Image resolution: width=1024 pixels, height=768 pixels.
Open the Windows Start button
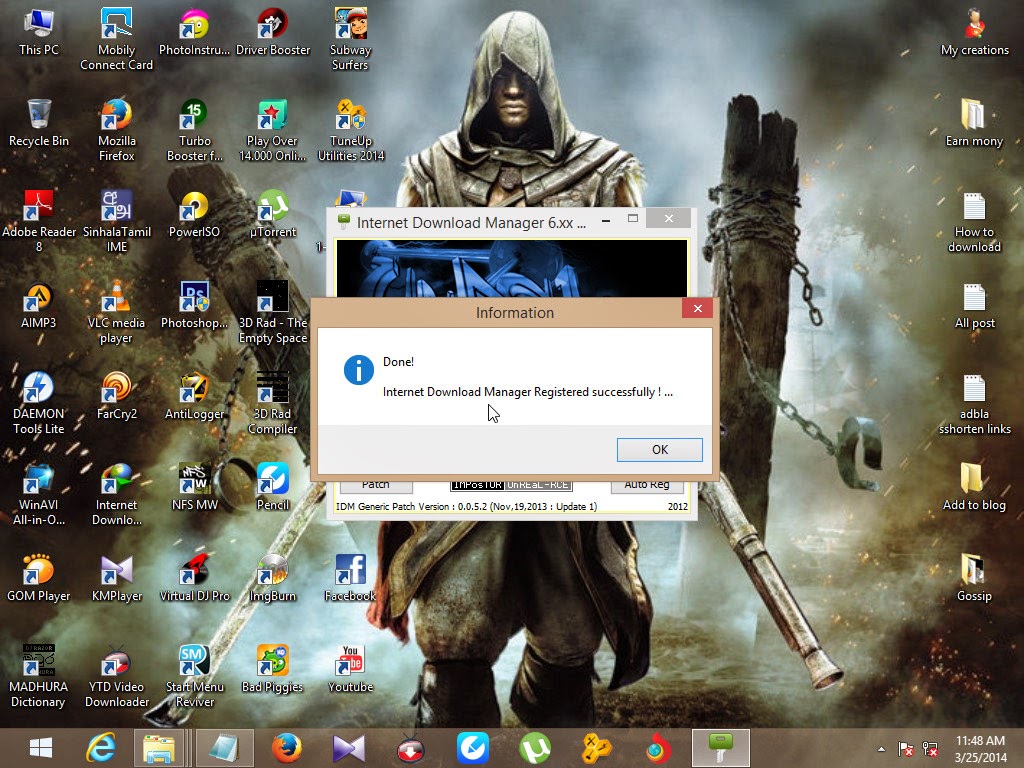coord(40,748)
